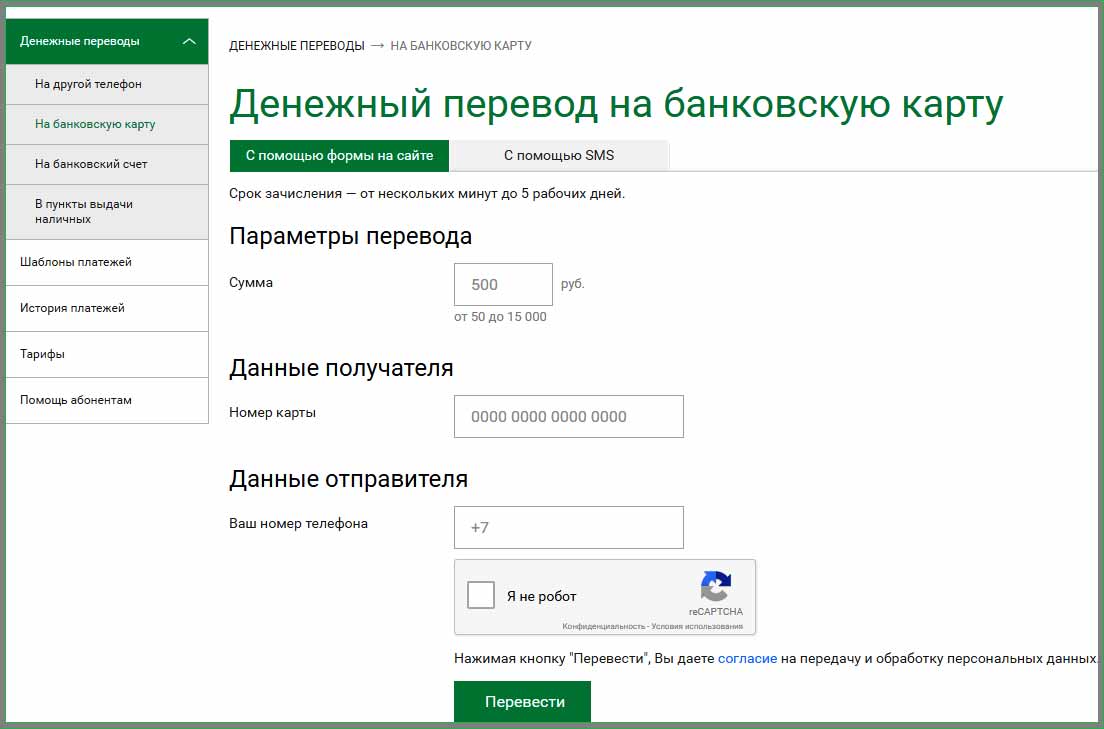This screenshot has width=1104, height=729.
Task: Open reCAPTCHA Условия использования link
Action: pos(697,626)
